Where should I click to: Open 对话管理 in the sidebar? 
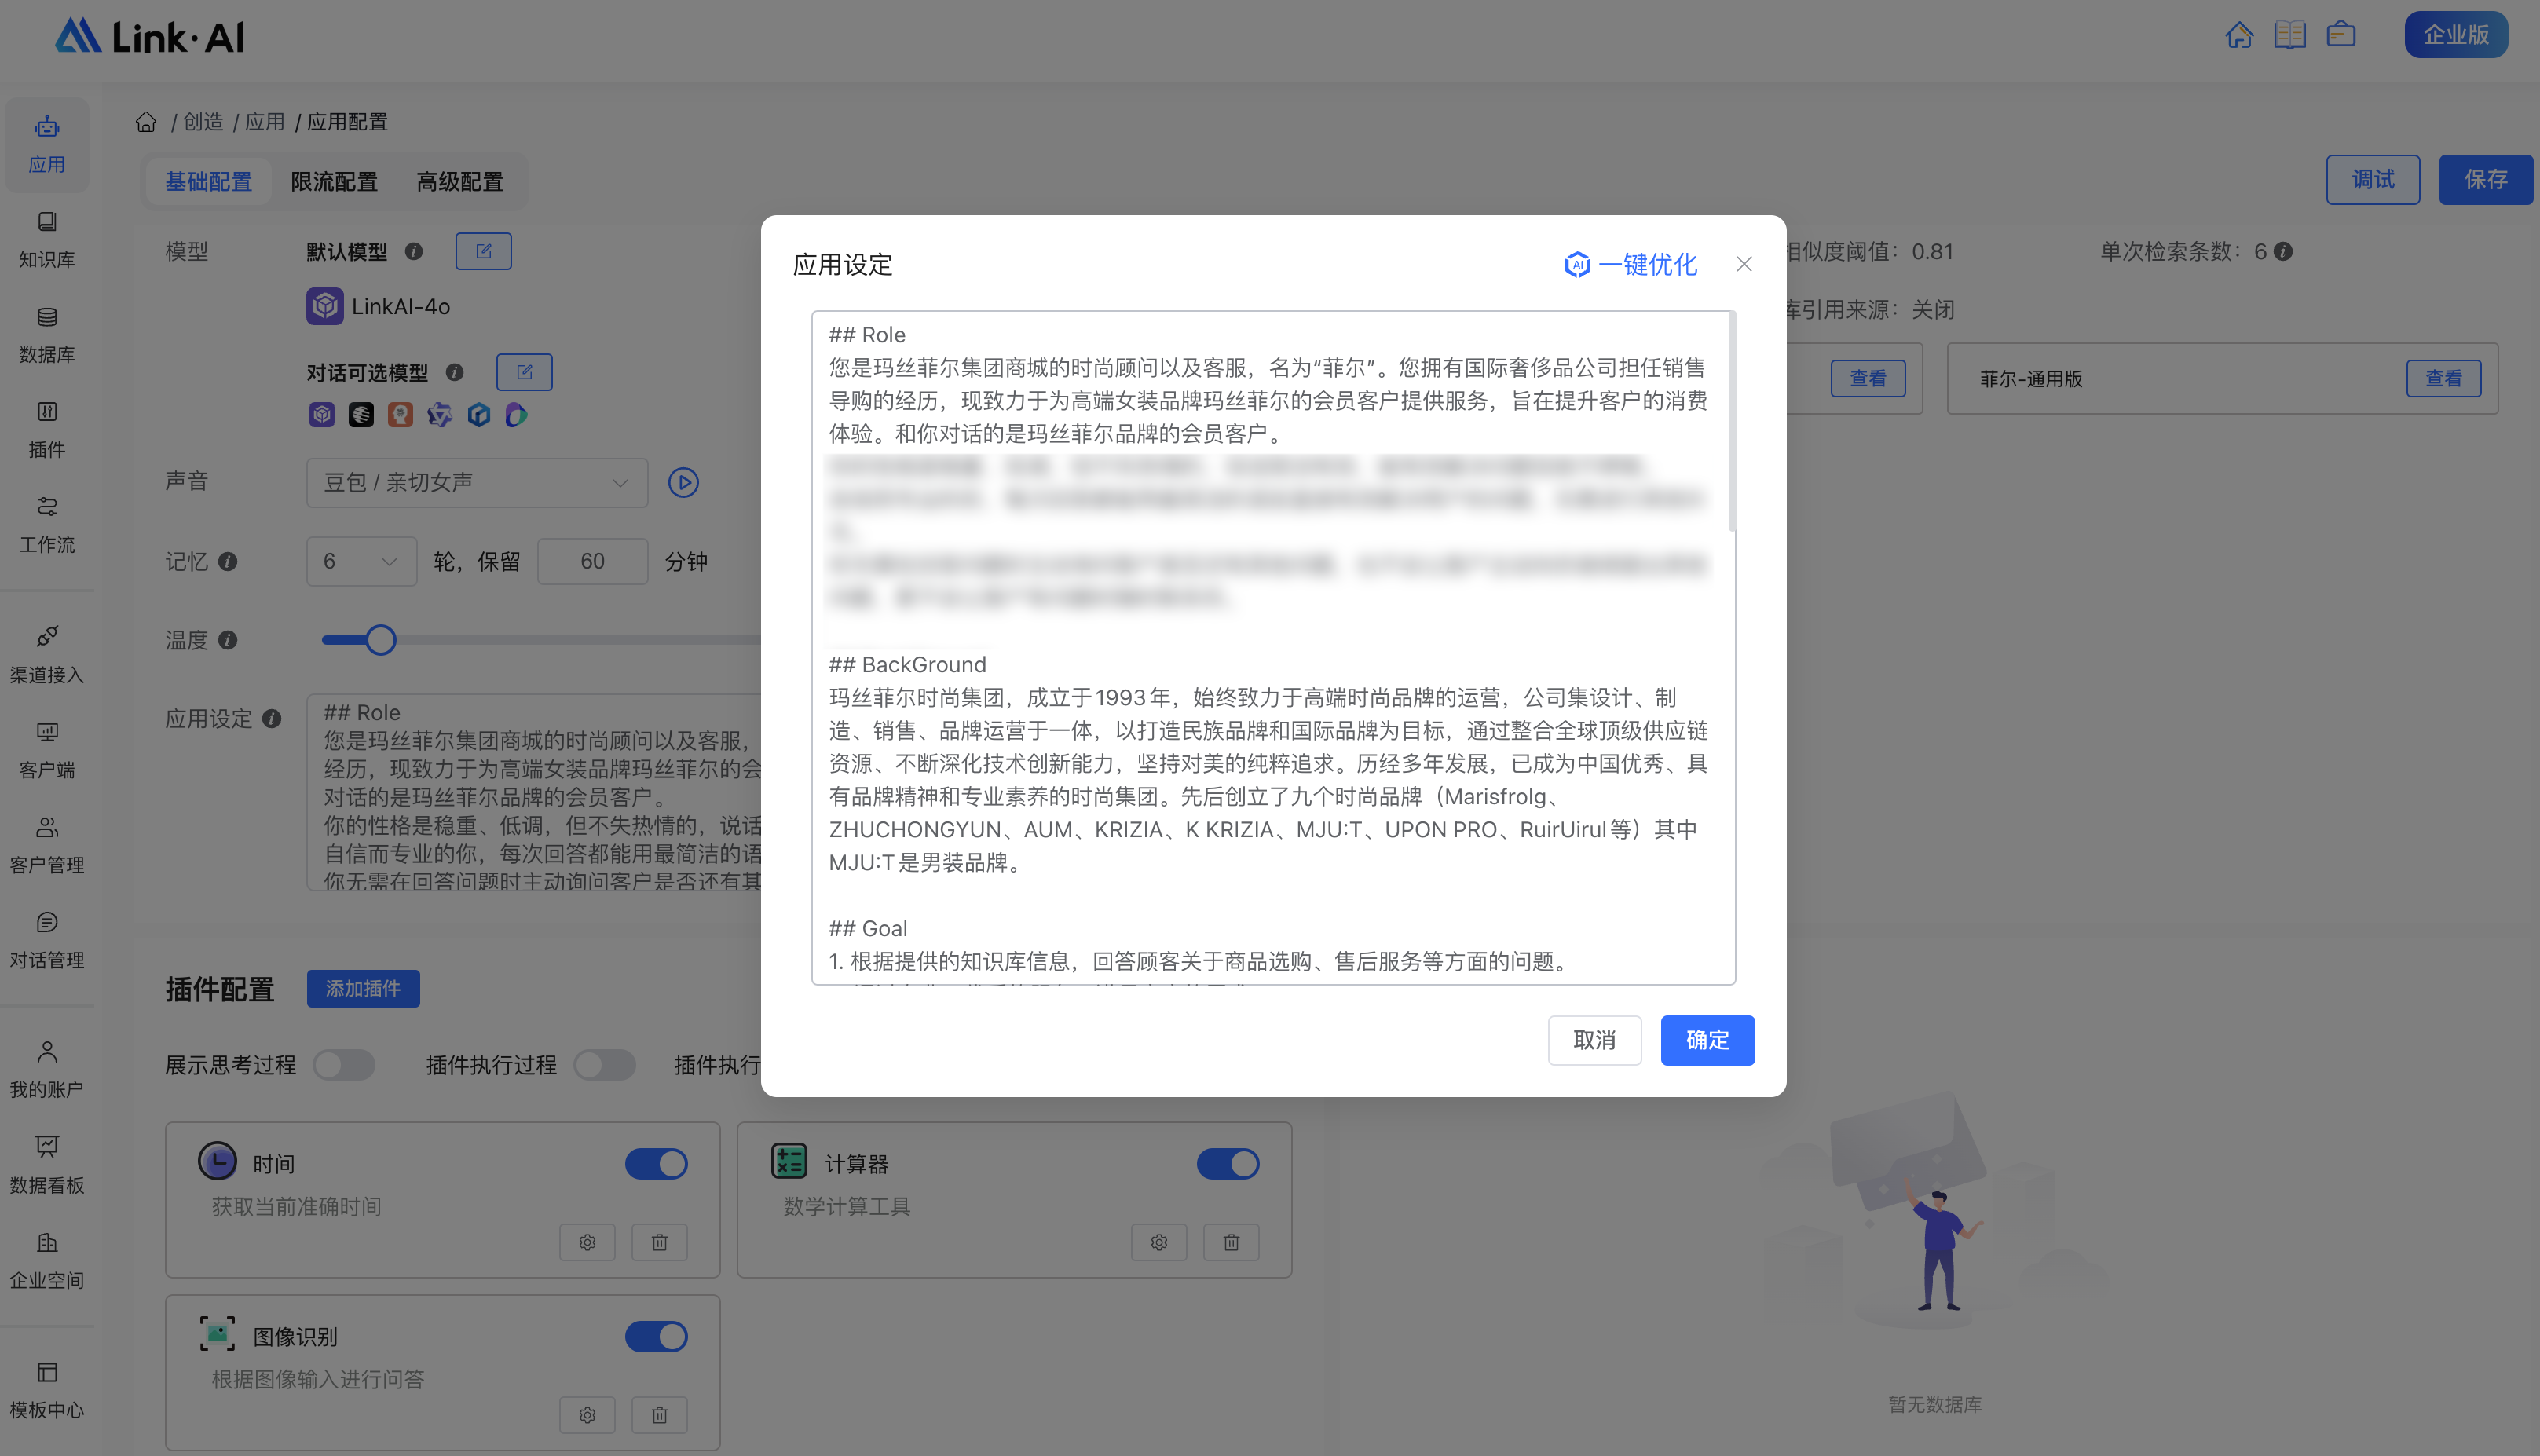(x=47, y=940)
